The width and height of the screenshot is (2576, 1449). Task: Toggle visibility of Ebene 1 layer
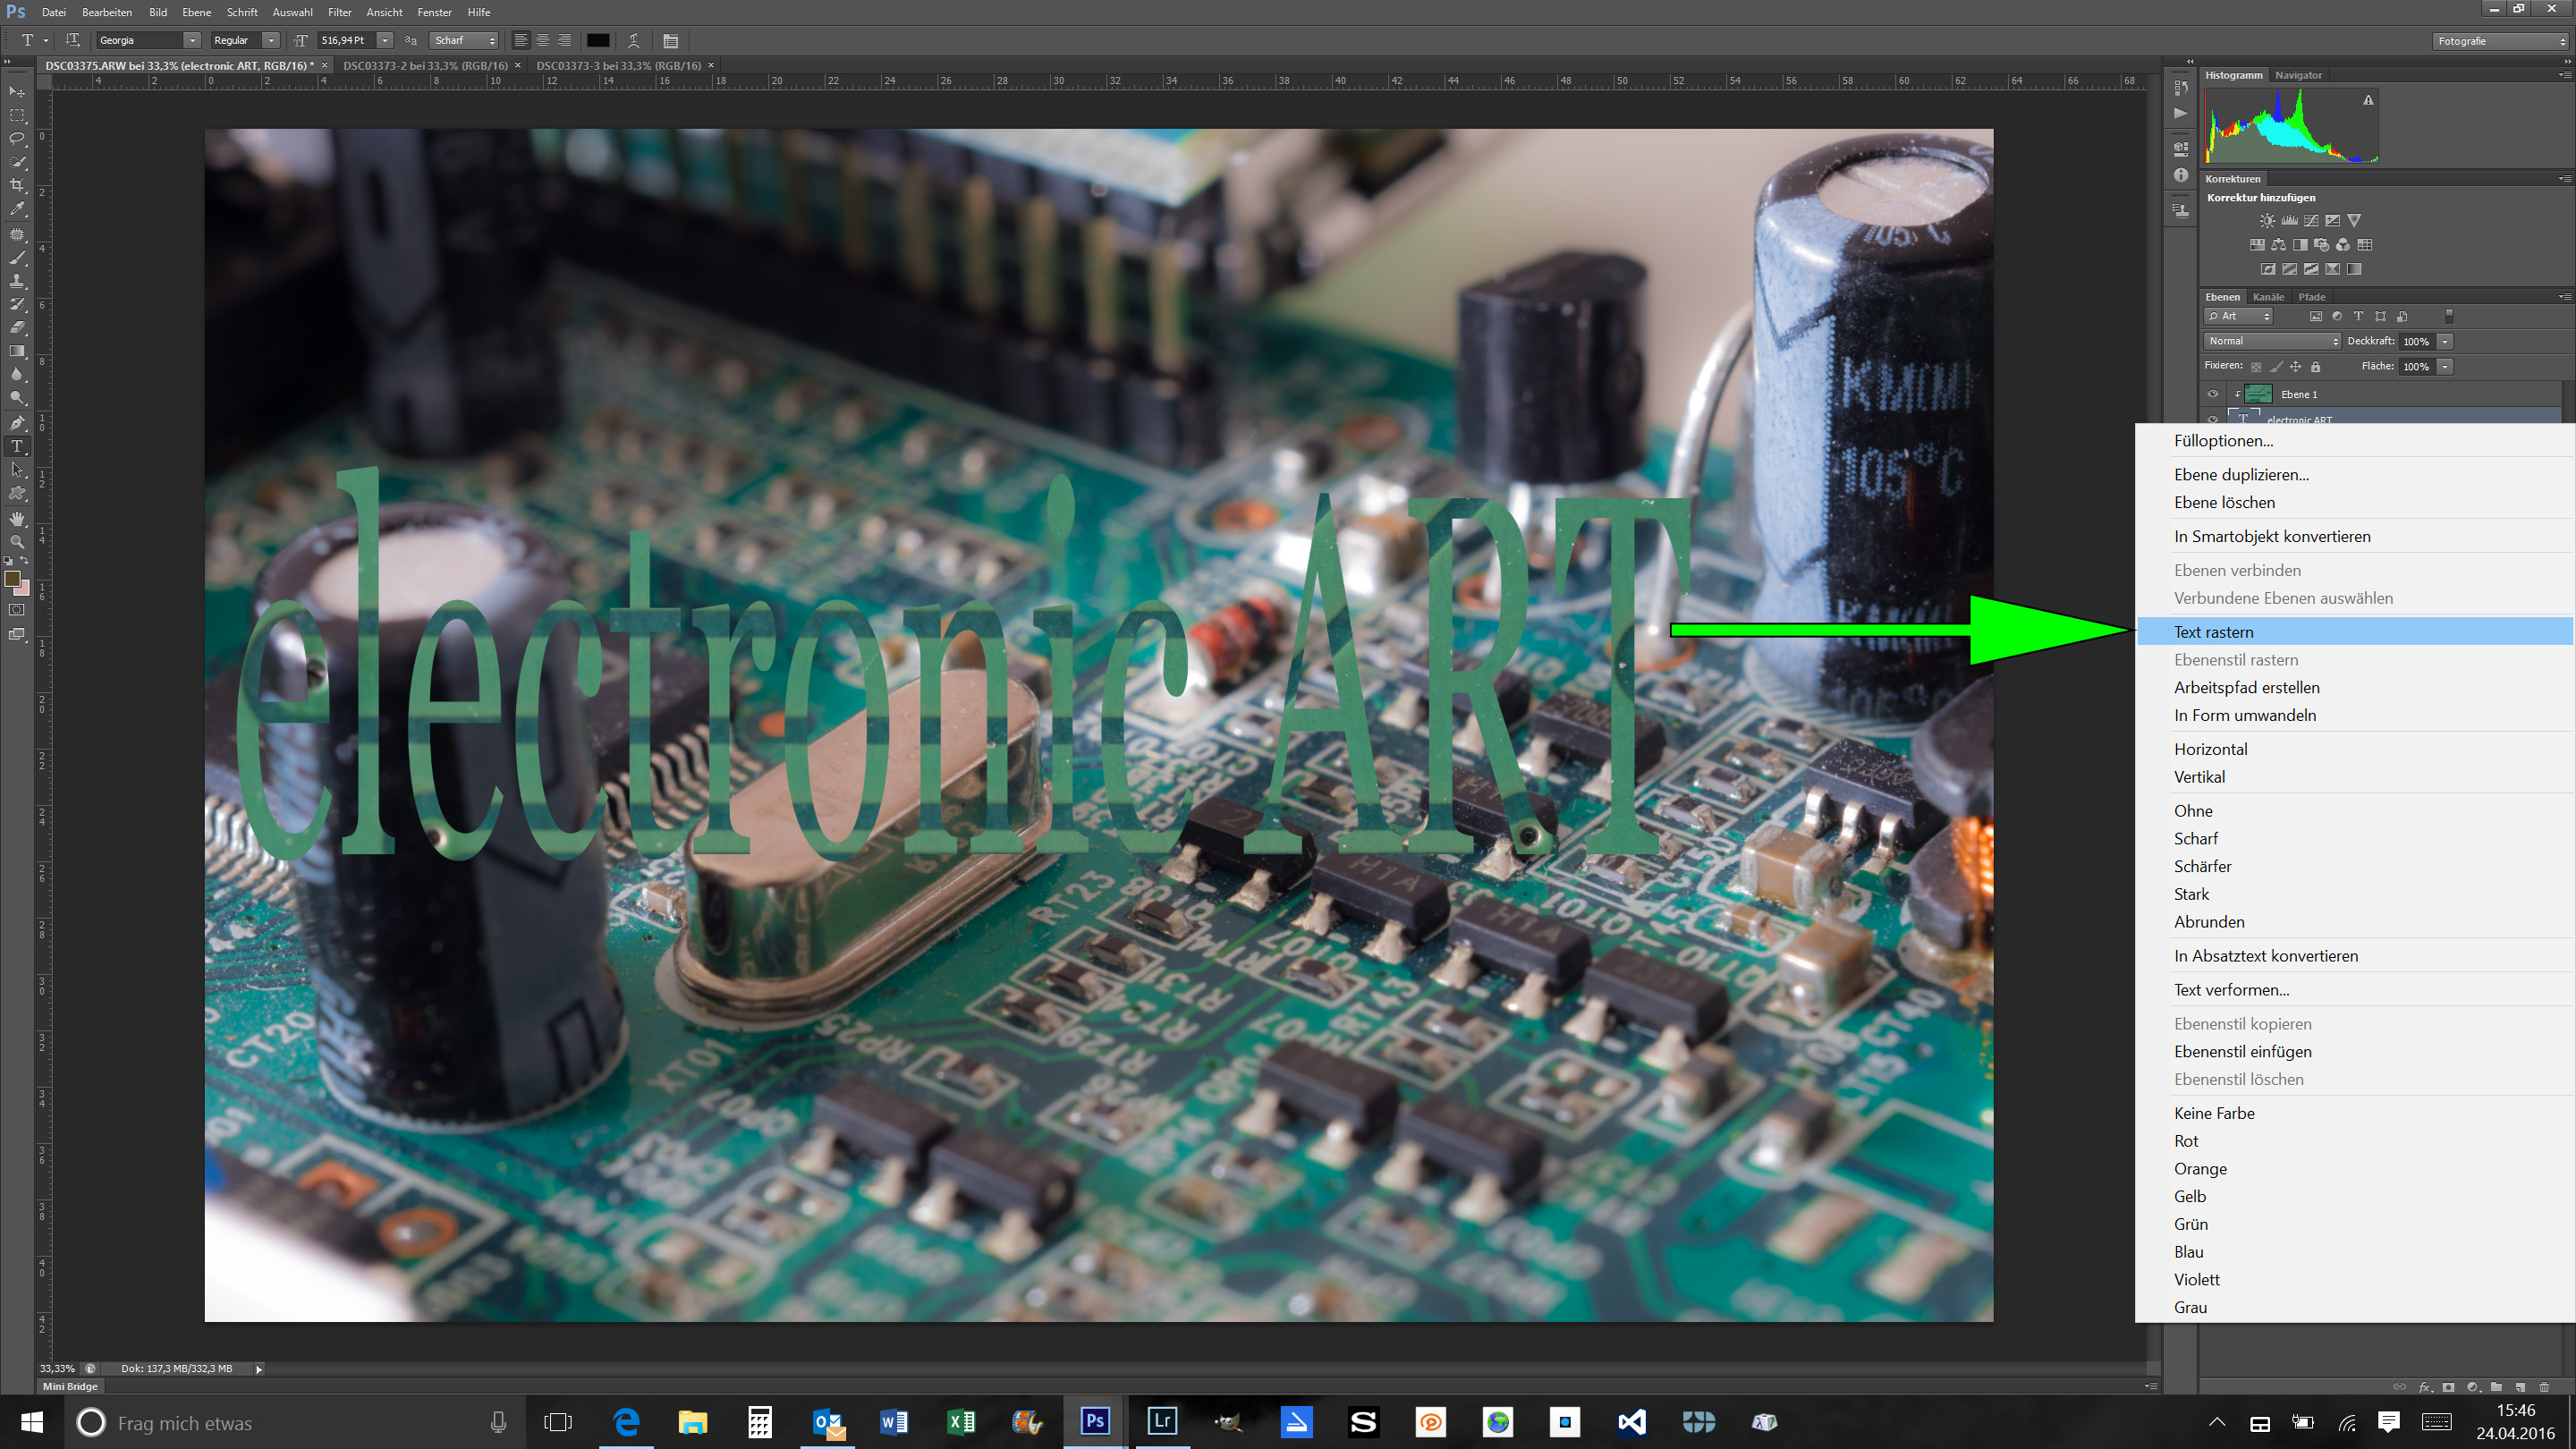pos(2212,394)
